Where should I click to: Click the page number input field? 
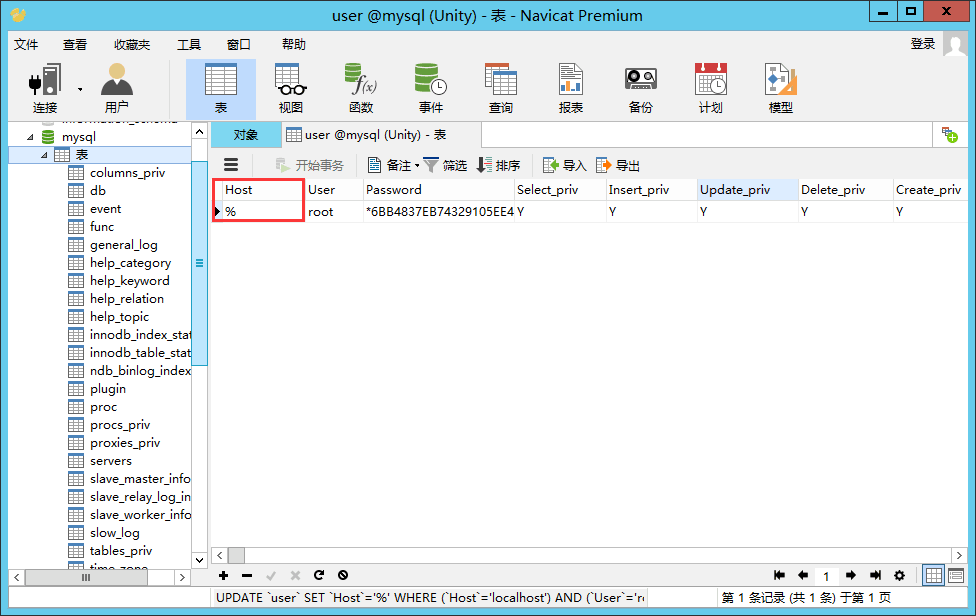pos(826,575)
